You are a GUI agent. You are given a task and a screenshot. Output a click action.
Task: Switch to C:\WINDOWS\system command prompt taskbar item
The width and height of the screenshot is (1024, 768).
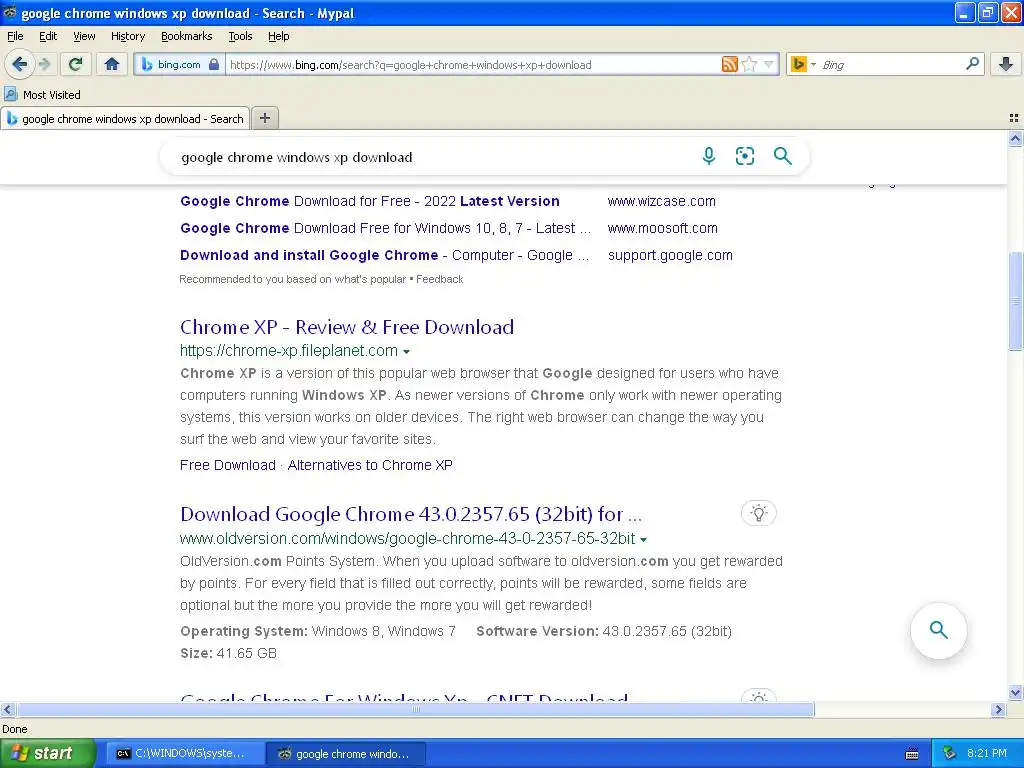[185, 754]
